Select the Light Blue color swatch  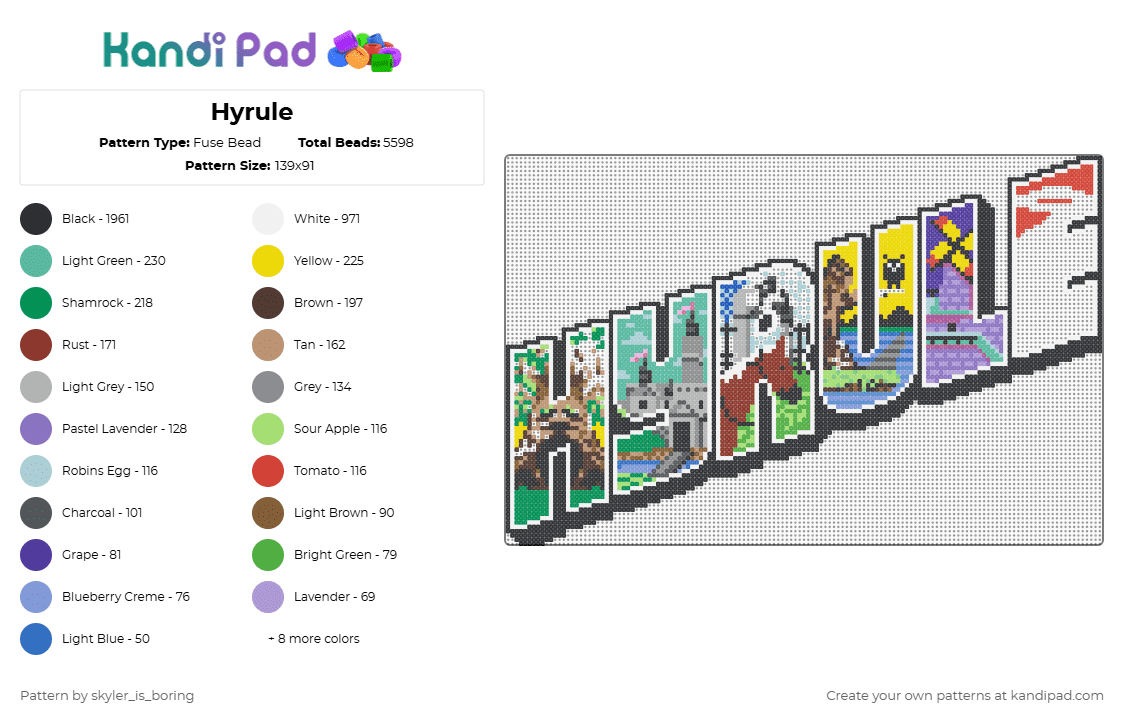[x=36, y=639]
